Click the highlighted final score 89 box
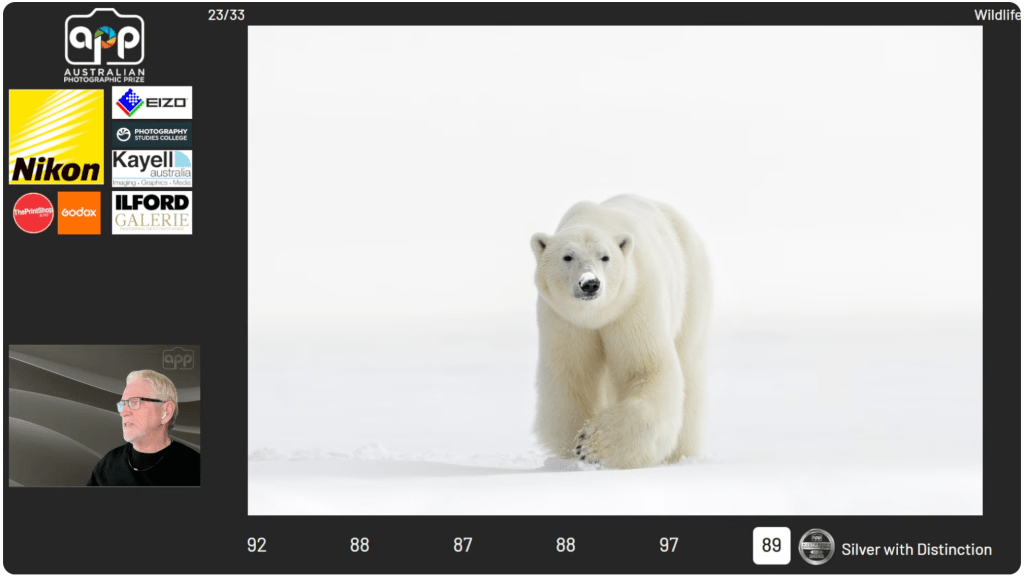Image resolution: width=1024 pixels, height=579 pixels. point(771,546)
